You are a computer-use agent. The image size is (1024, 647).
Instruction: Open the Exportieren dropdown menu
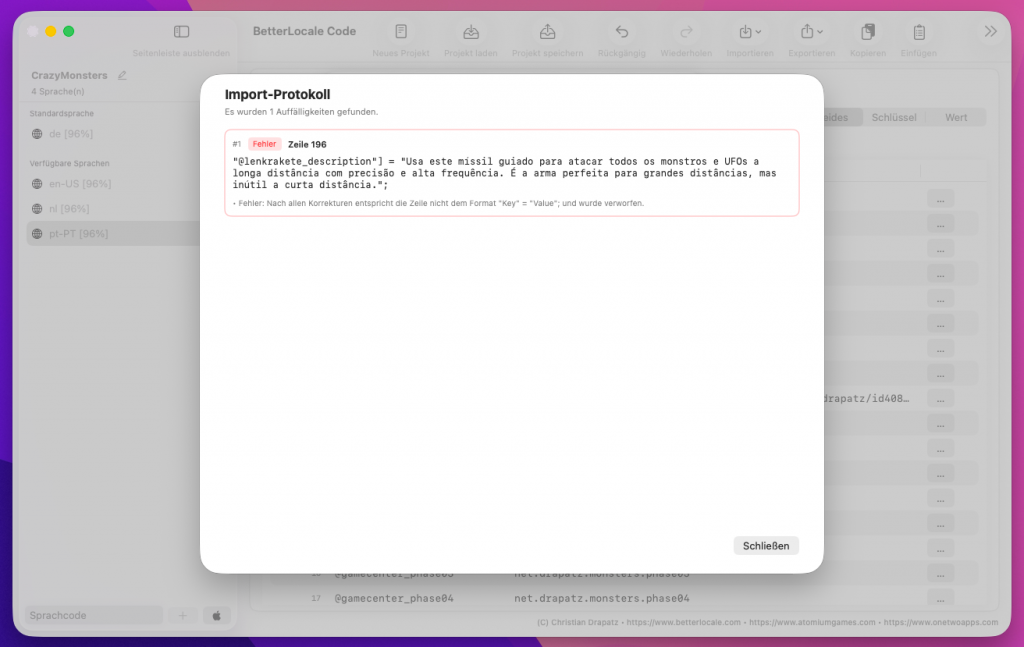coord(811,32)
